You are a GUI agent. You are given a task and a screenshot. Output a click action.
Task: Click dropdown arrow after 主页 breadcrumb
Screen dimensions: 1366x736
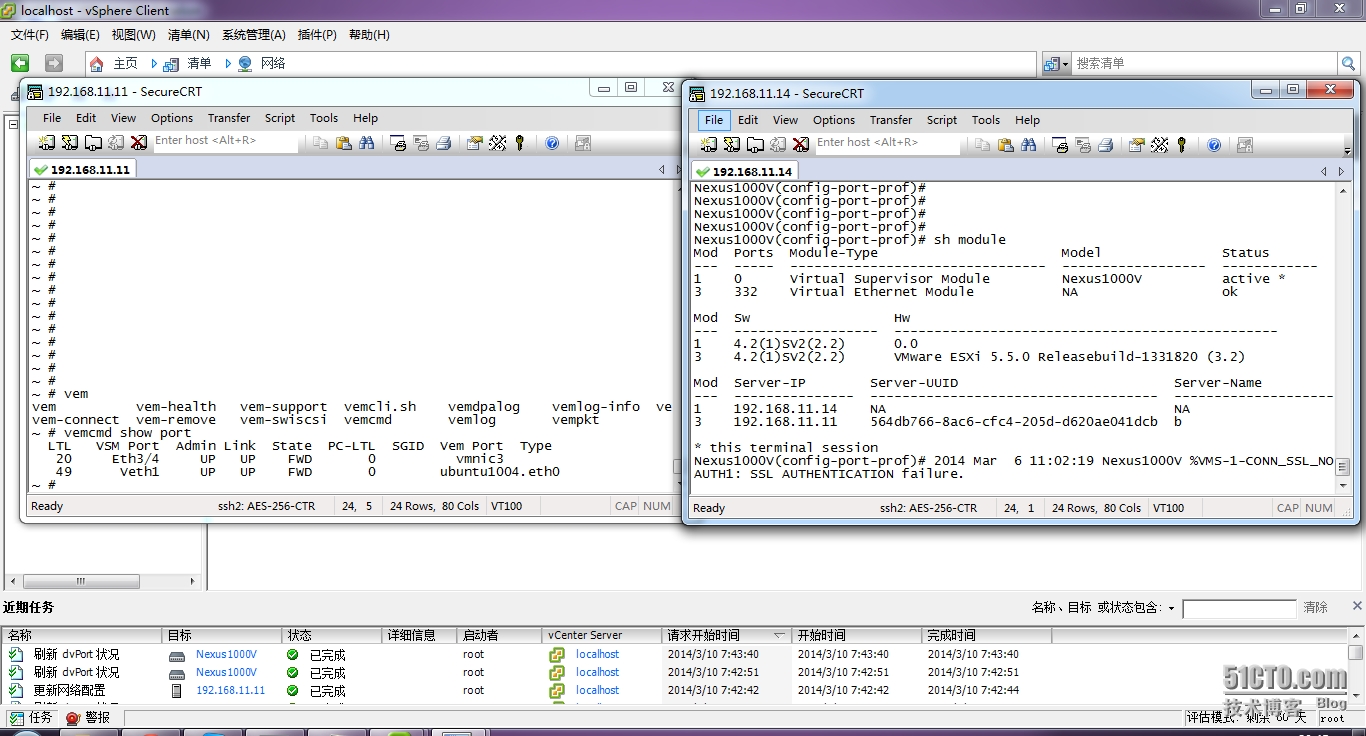click(x=154, y=63)
